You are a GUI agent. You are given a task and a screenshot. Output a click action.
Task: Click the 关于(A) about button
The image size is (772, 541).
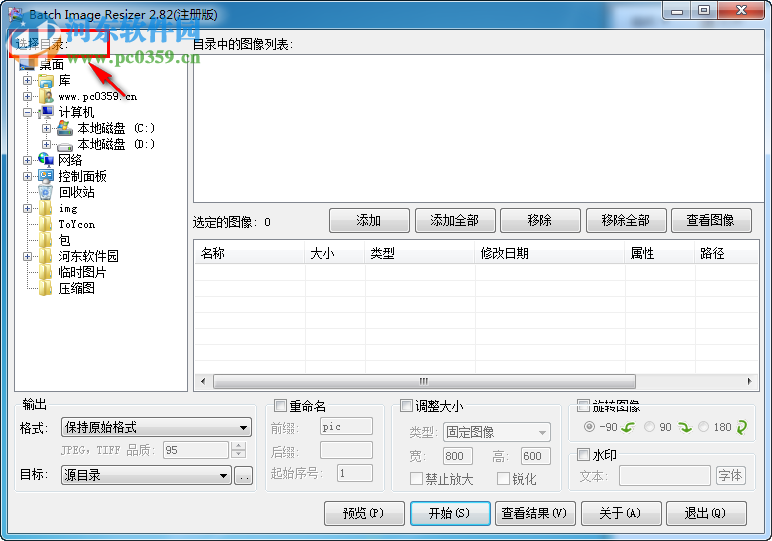pyautogui.click(x=621, y=513)
